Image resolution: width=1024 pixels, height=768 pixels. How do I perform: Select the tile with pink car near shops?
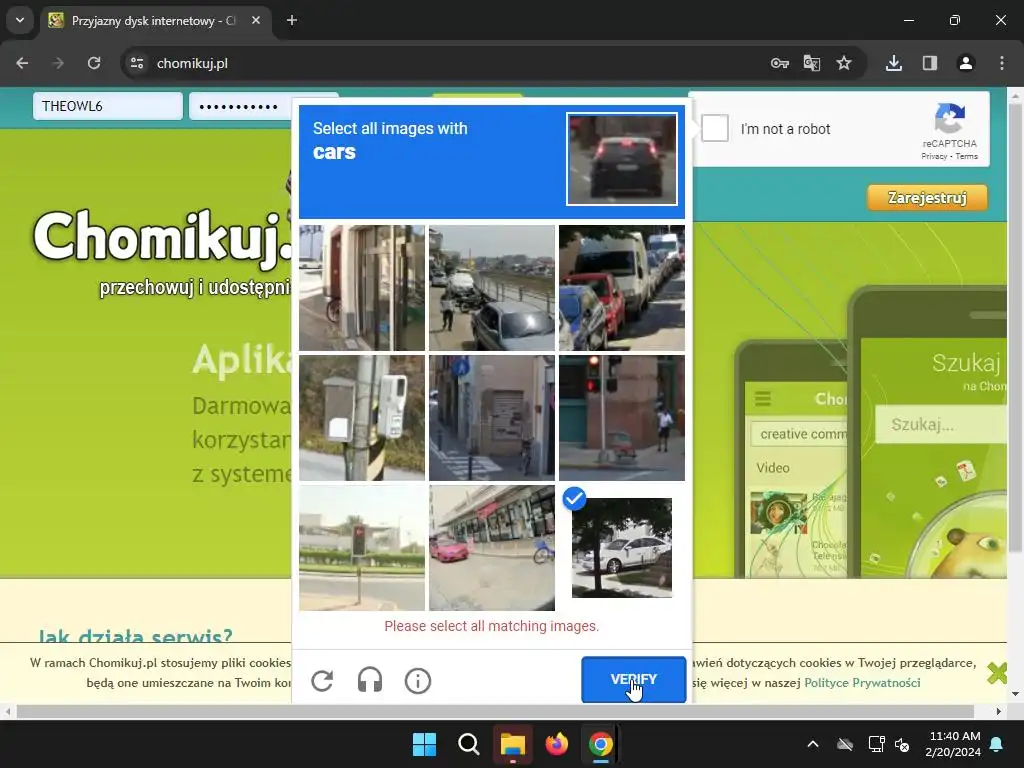point(492,548)
